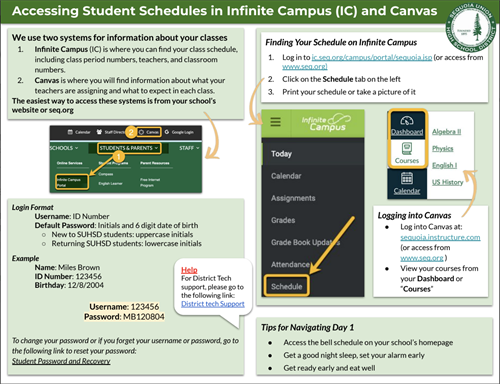
Task: Expand the STAFF dropdown menu
Action: click(x=189, y=148)
